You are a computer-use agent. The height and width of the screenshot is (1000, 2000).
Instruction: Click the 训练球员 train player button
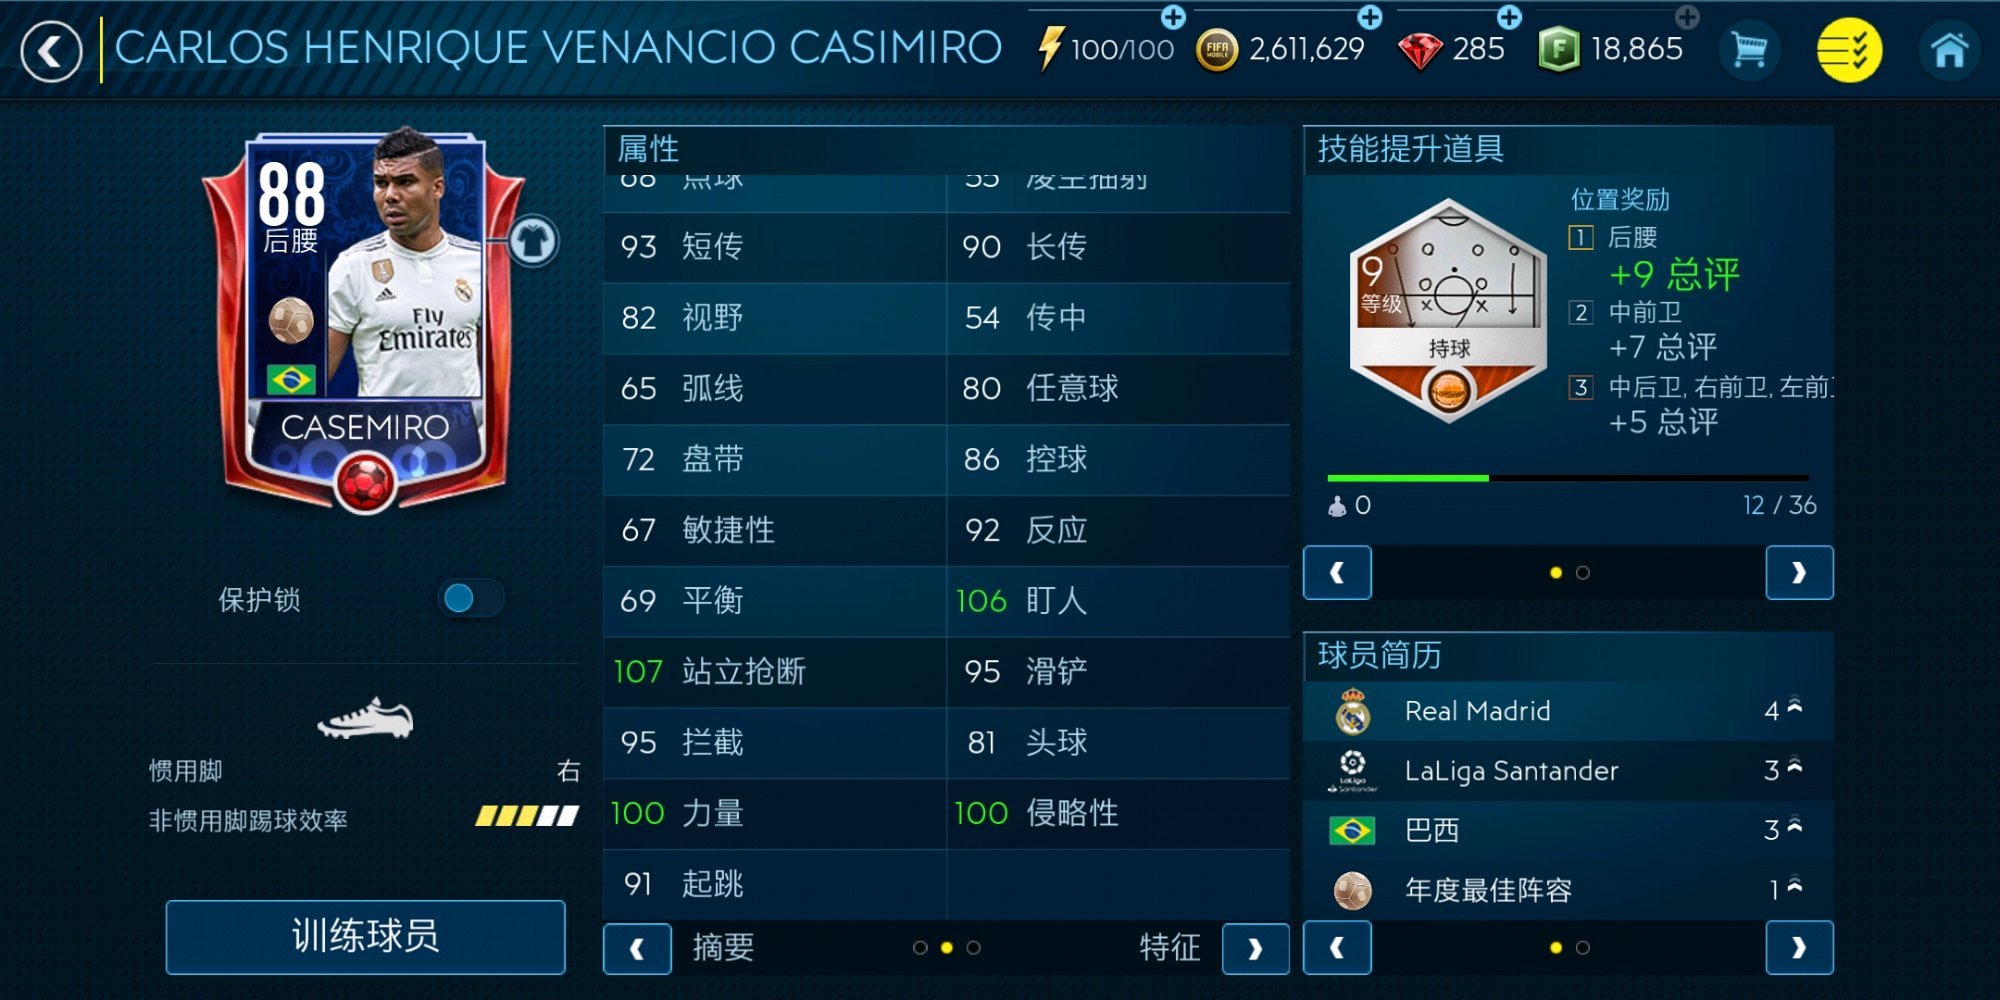point(365,937)
